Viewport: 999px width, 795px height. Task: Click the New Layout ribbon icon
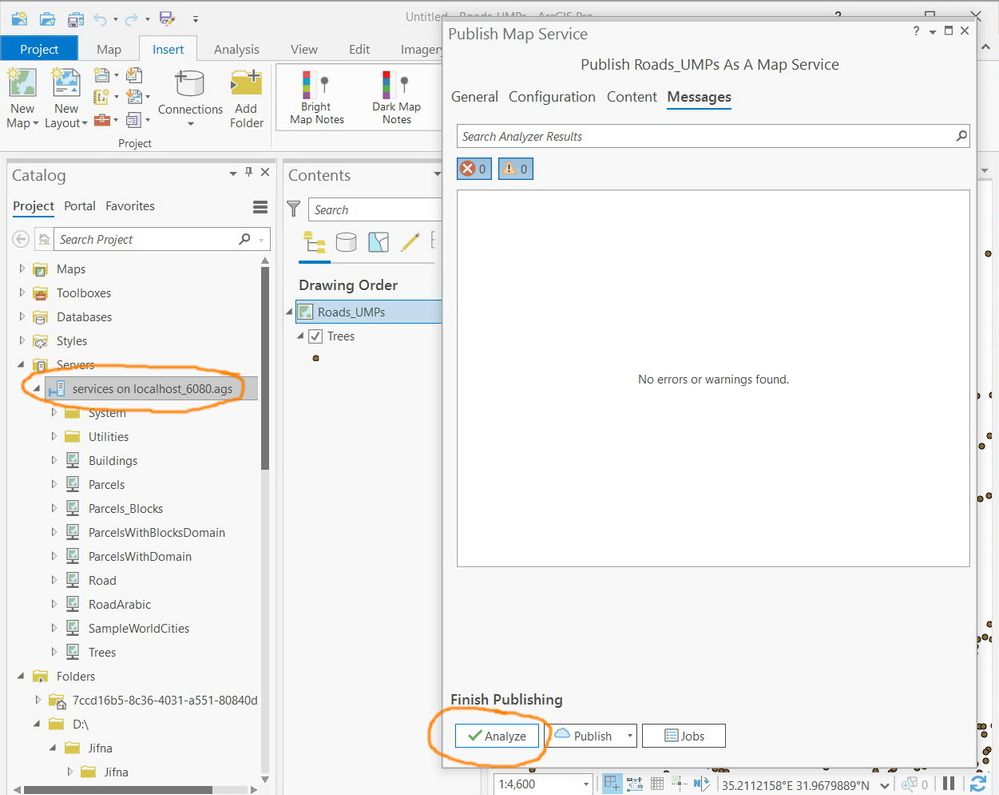pyautogui.click(x=66, y=83)
